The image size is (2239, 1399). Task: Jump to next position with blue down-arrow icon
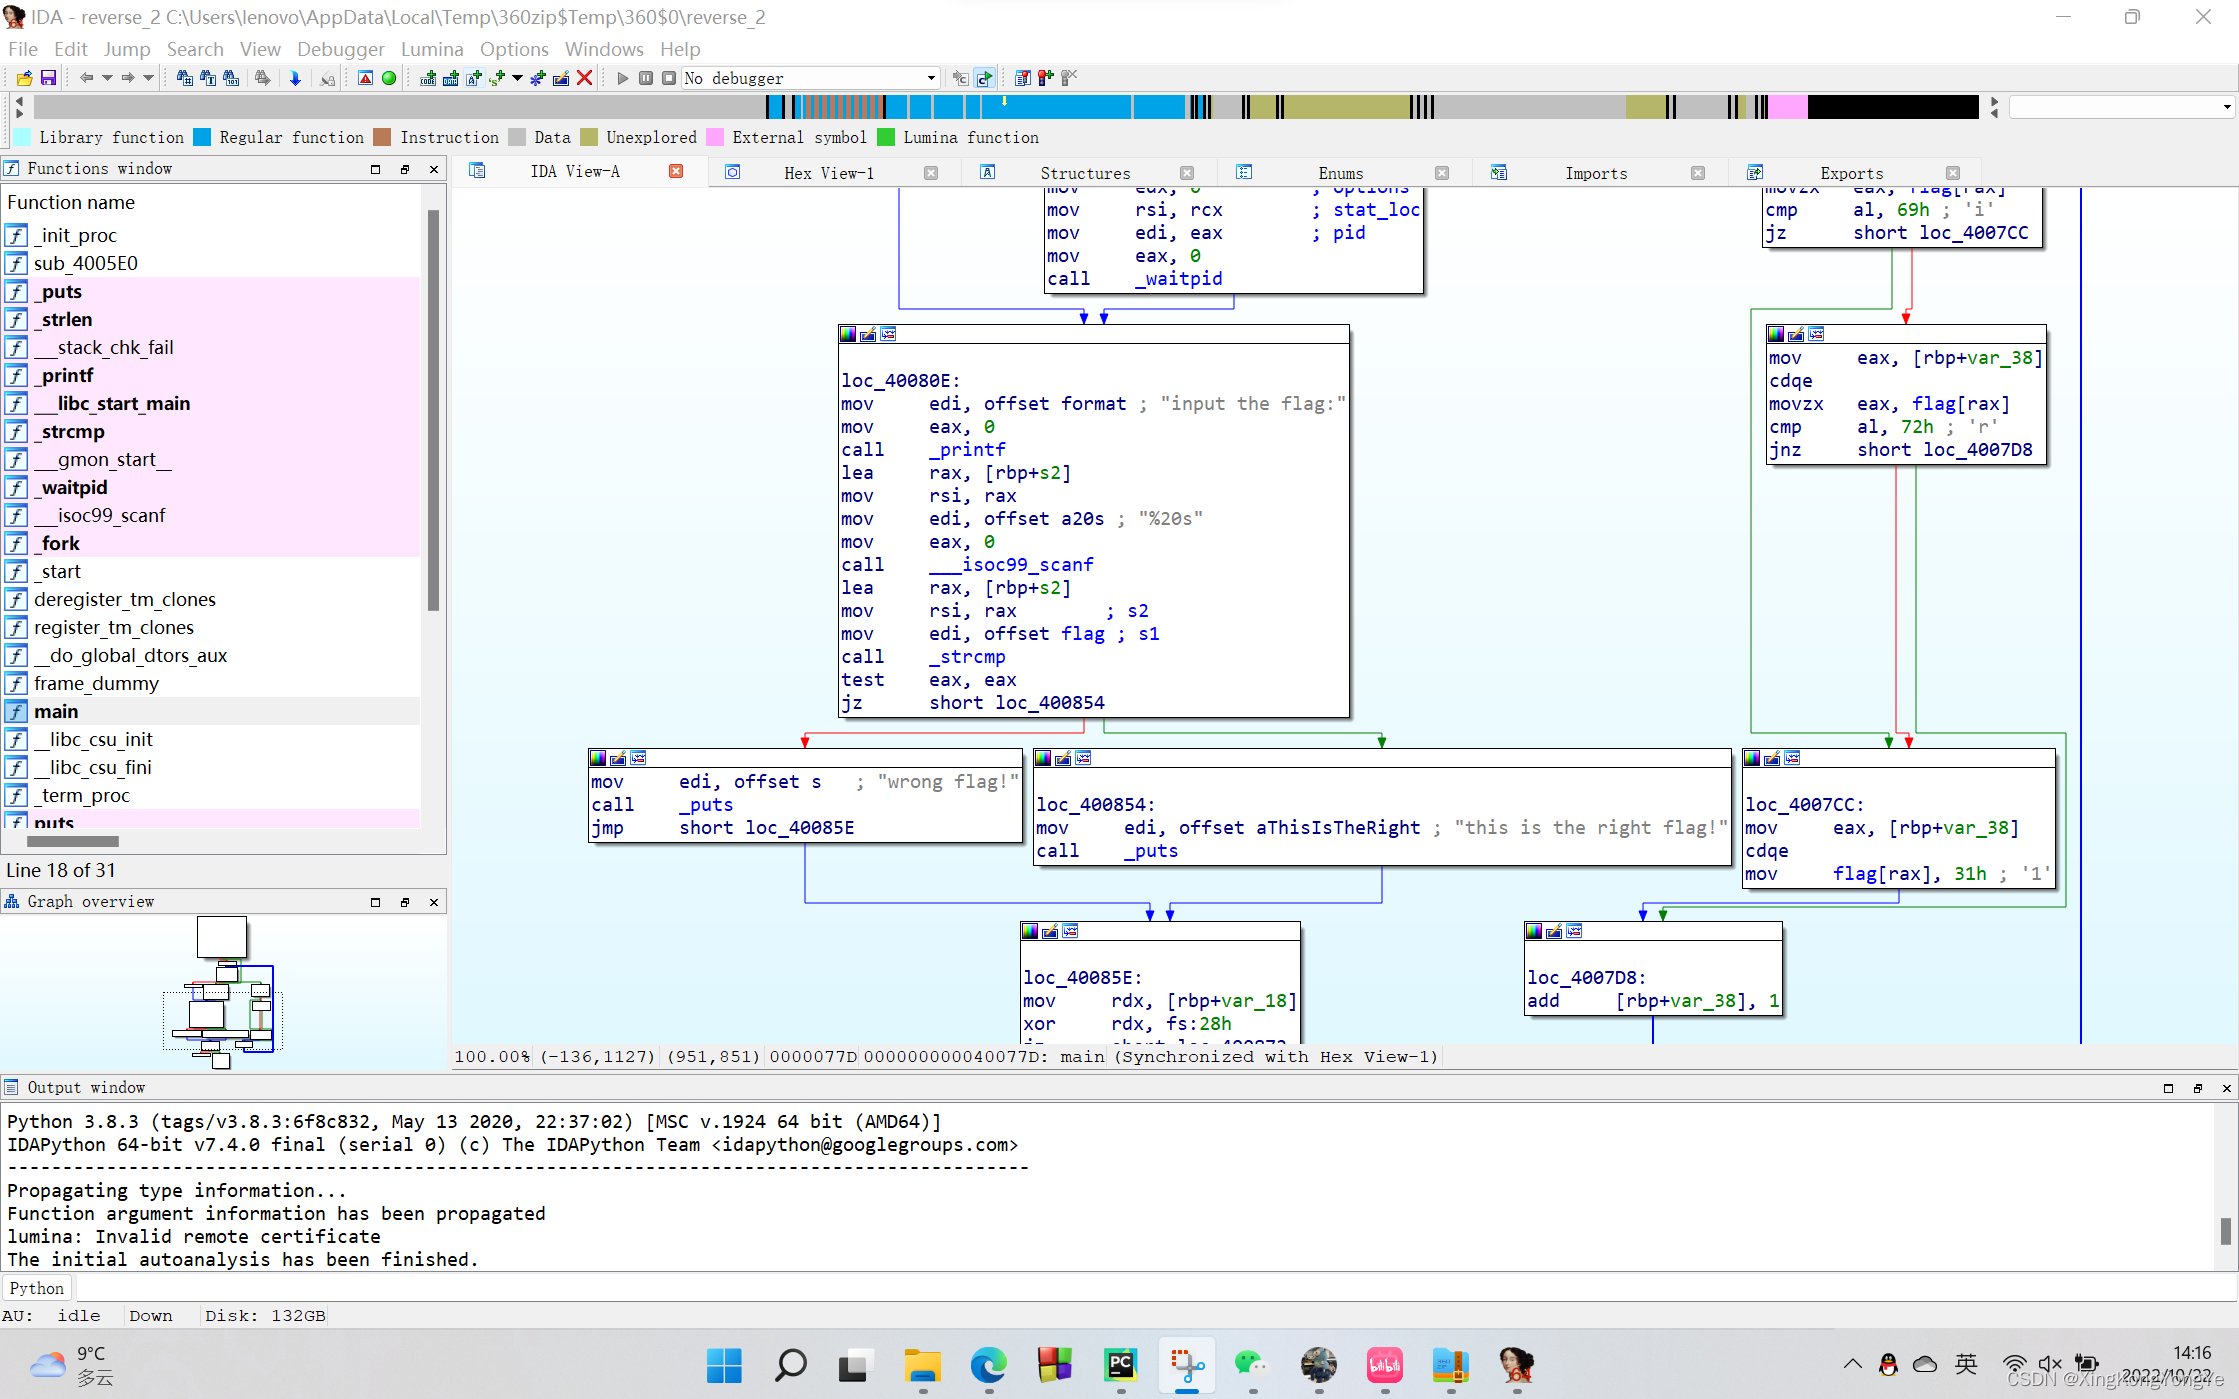click(296, 78)
